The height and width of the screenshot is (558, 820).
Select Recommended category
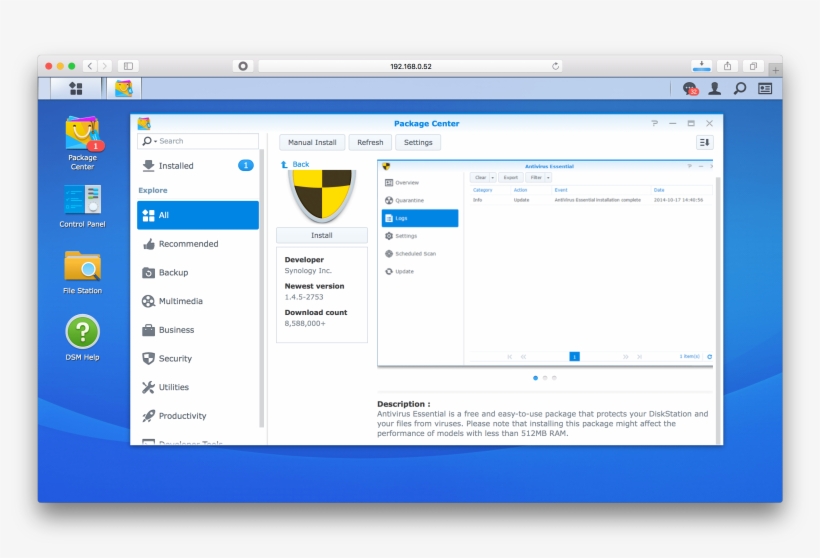point(198,244)
